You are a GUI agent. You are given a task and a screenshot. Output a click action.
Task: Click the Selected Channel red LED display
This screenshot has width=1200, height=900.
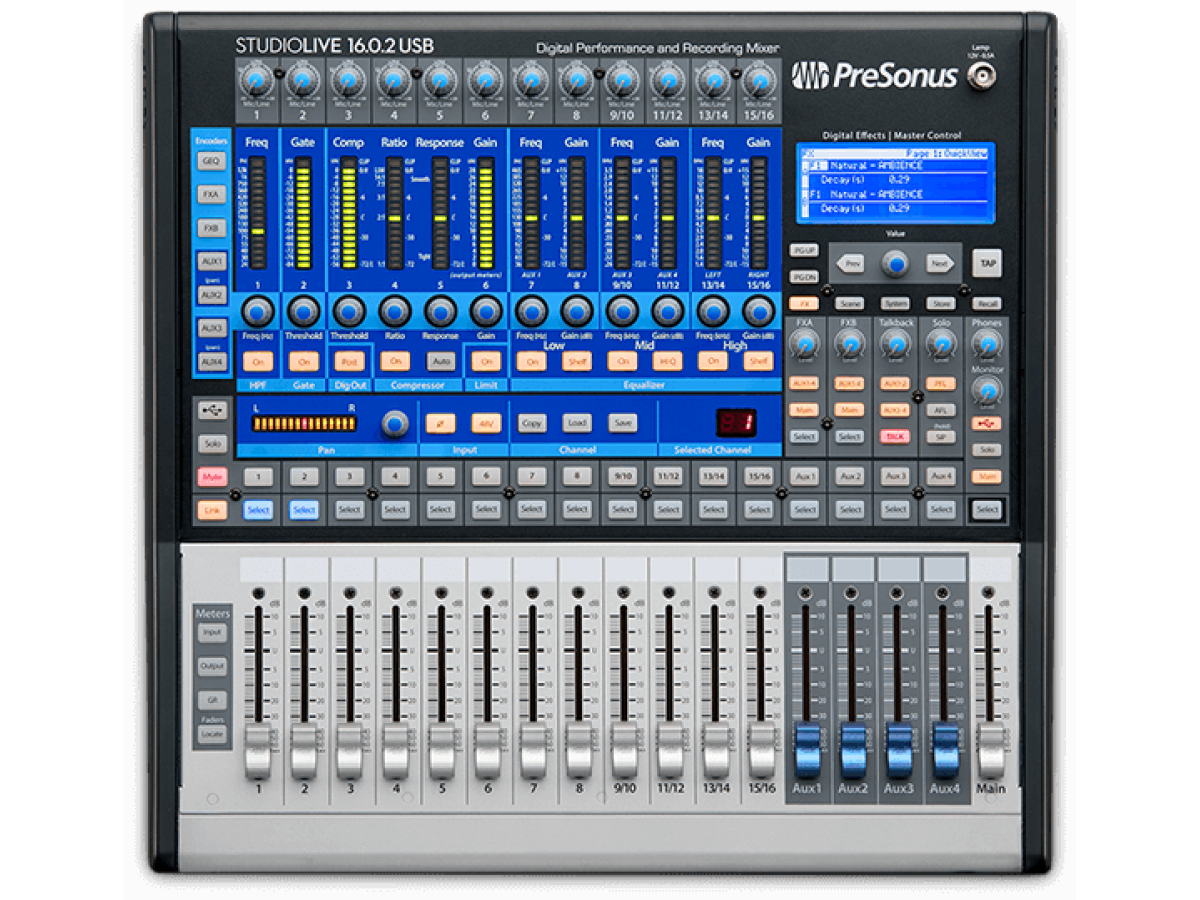(735, 423)
